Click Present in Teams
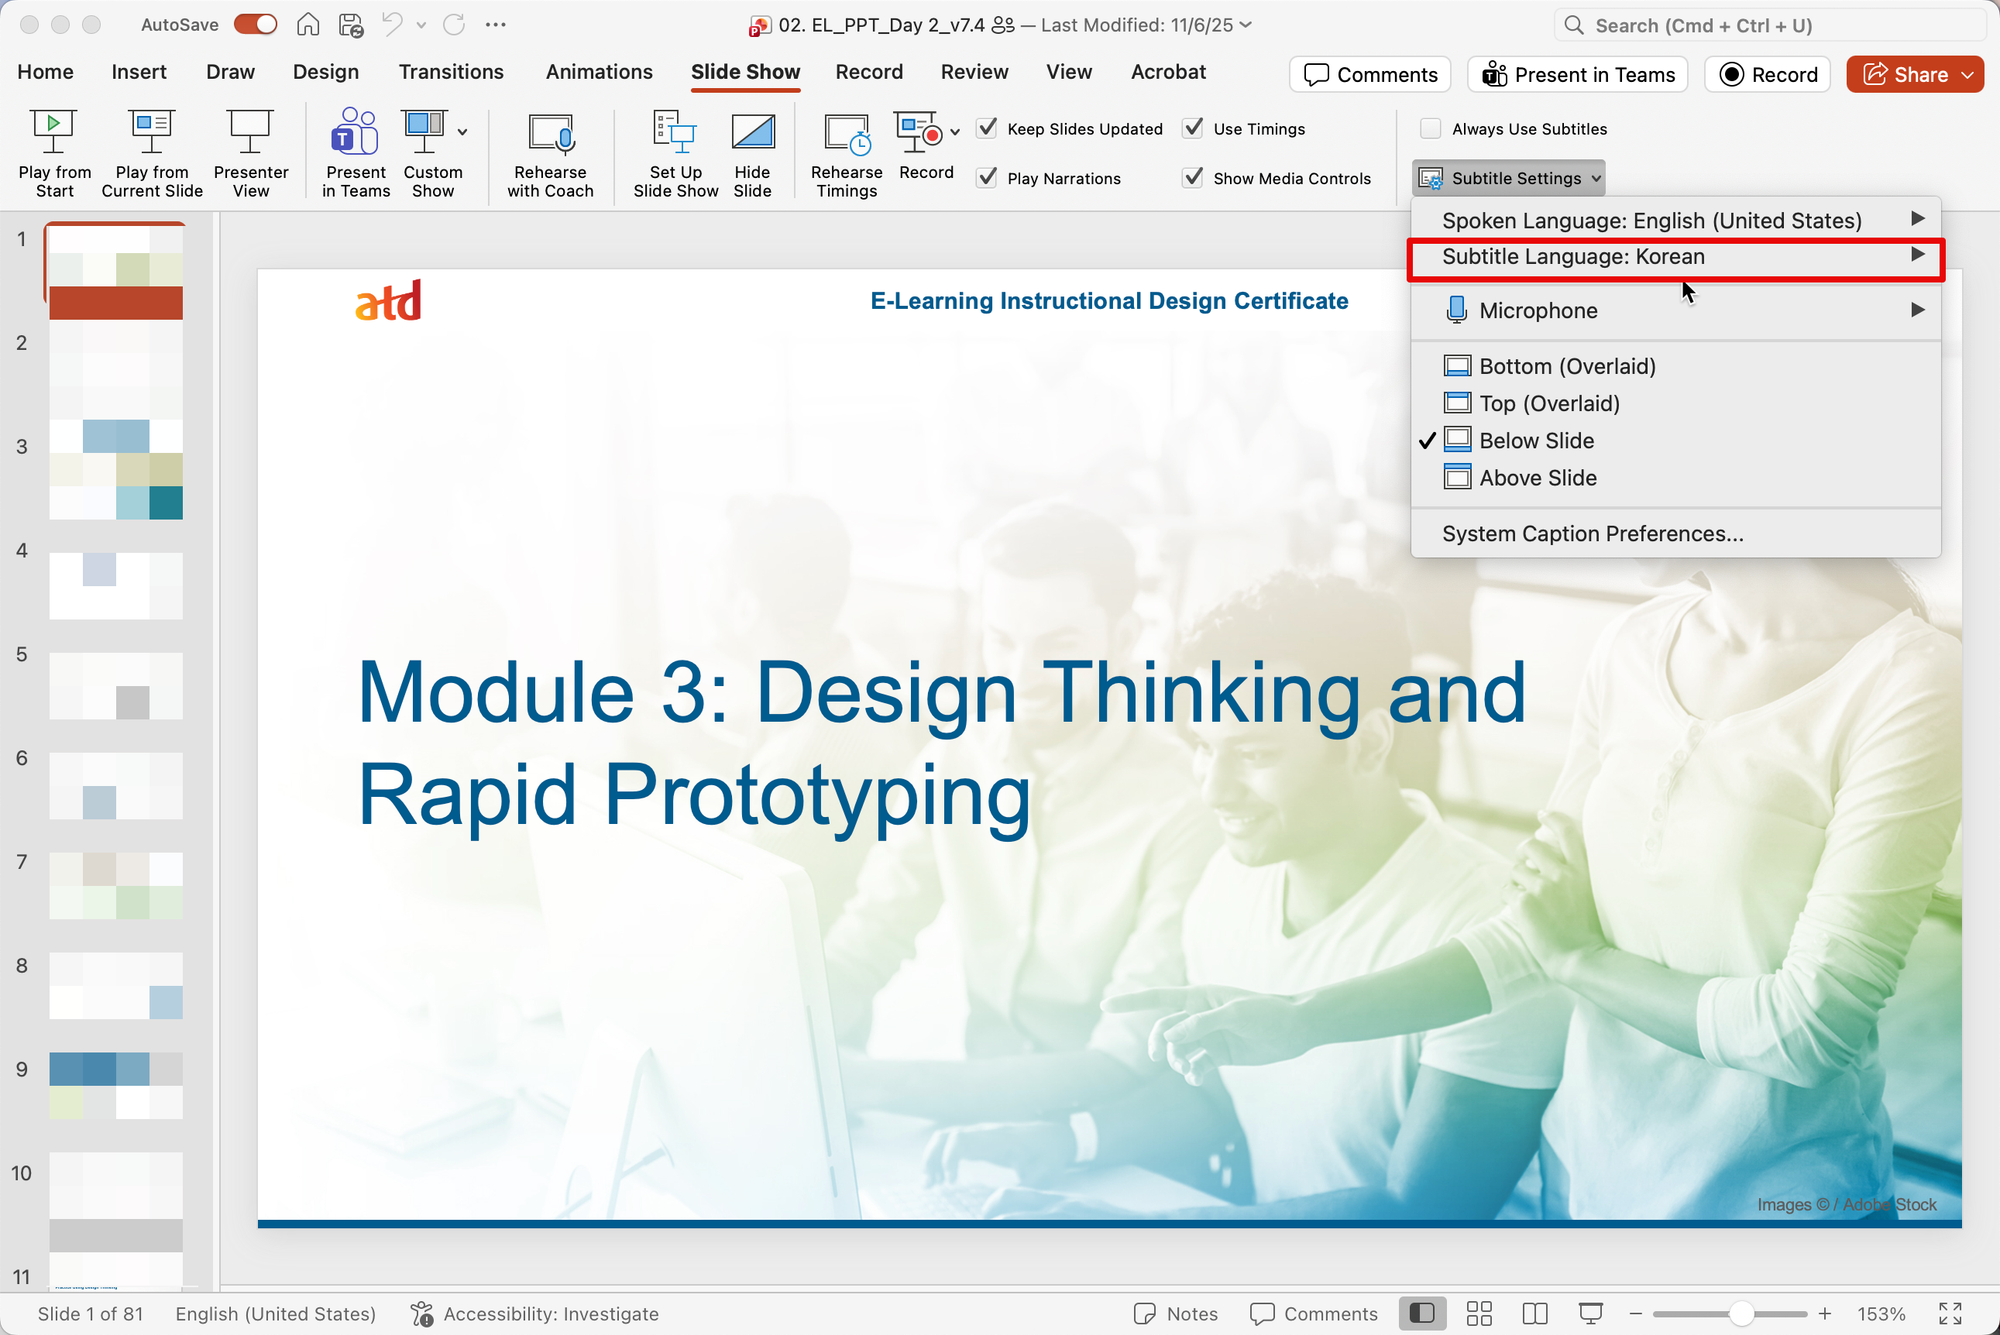Screen dimensions: 2000x1335 tap(355, 152)
